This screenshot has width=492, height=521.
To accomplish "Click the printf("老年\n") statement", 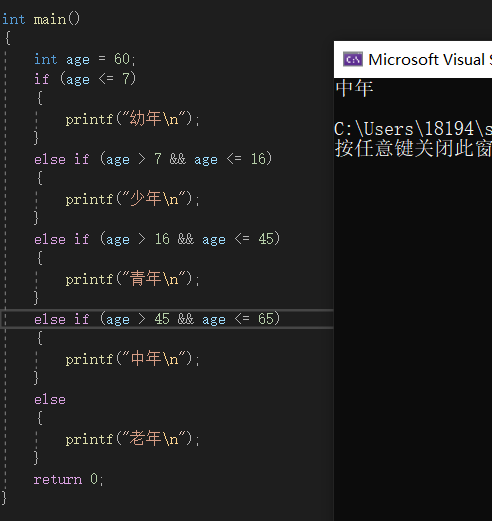I will tap(132, 439).
